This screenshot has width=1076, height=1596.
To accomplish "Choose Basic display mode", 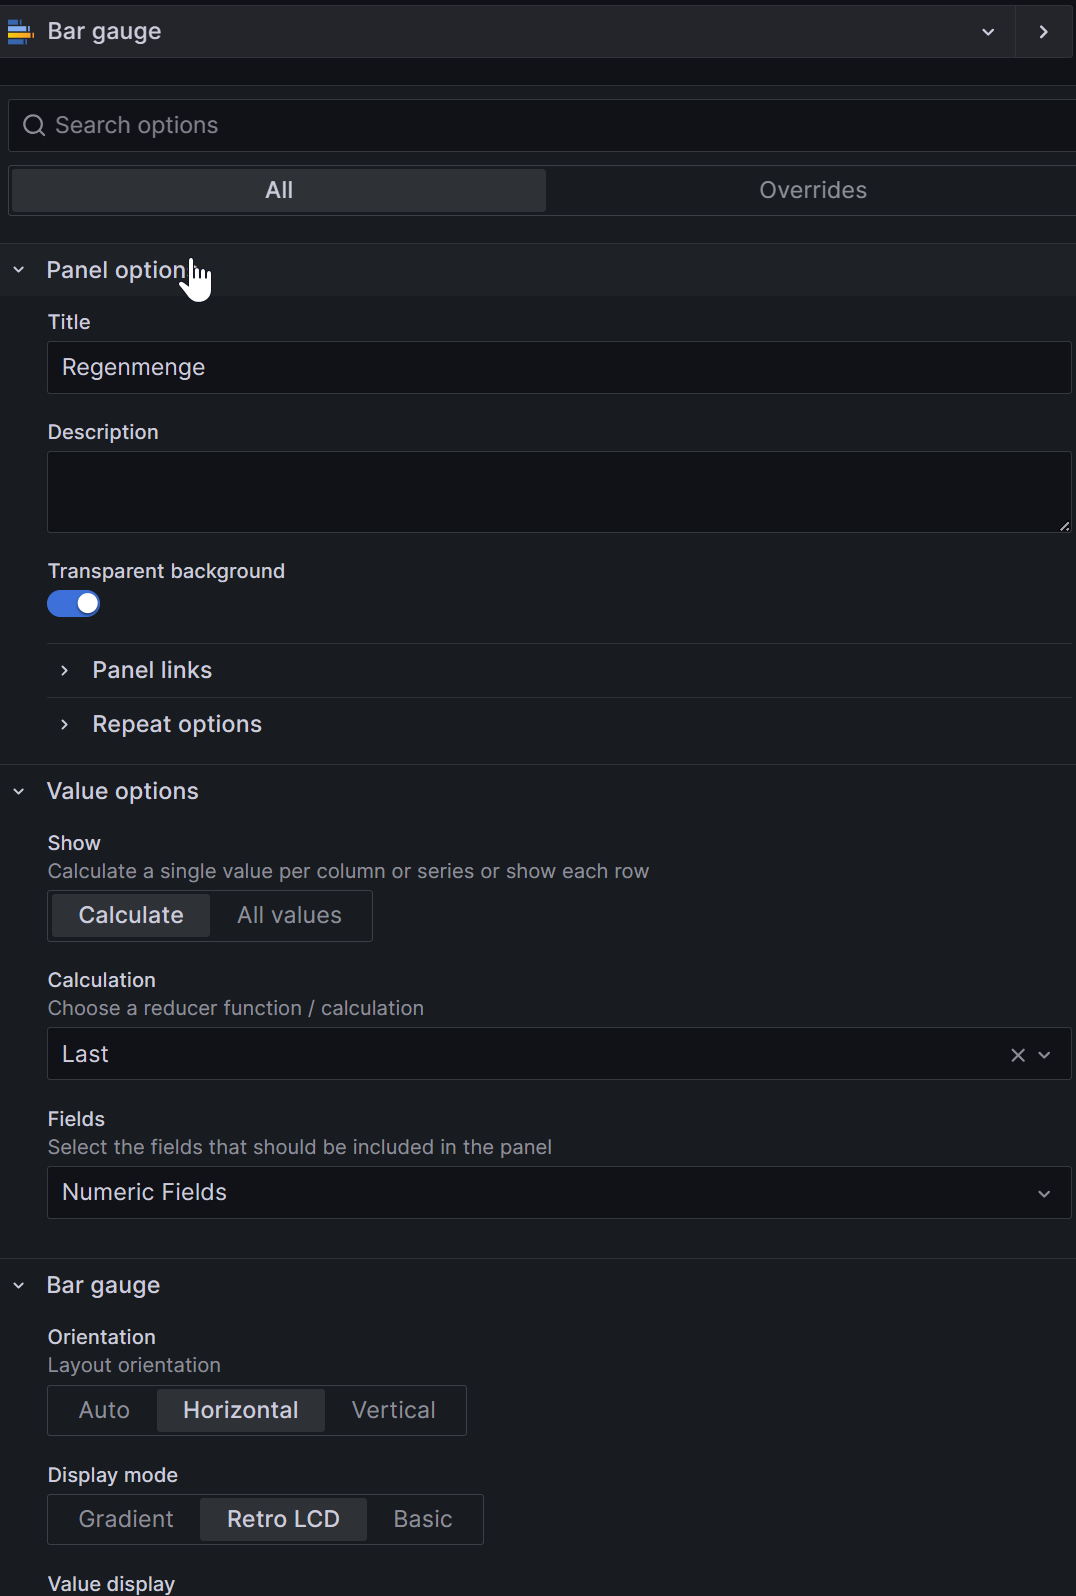I will tap(423, 1519).
